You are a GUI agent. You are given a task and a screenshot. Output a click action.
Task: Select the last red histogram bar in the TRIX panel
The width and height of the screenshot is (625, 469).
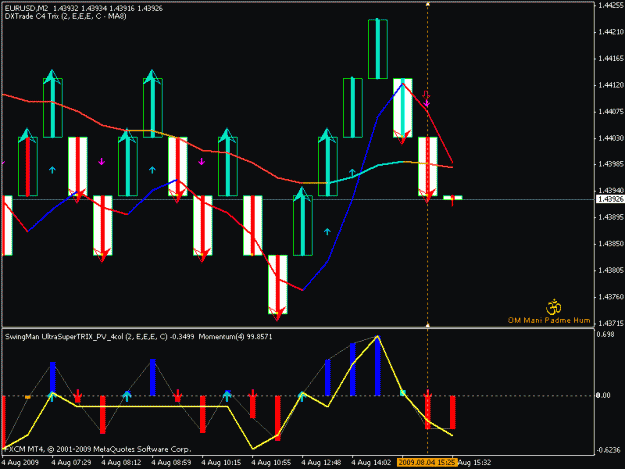pos(452,412)
